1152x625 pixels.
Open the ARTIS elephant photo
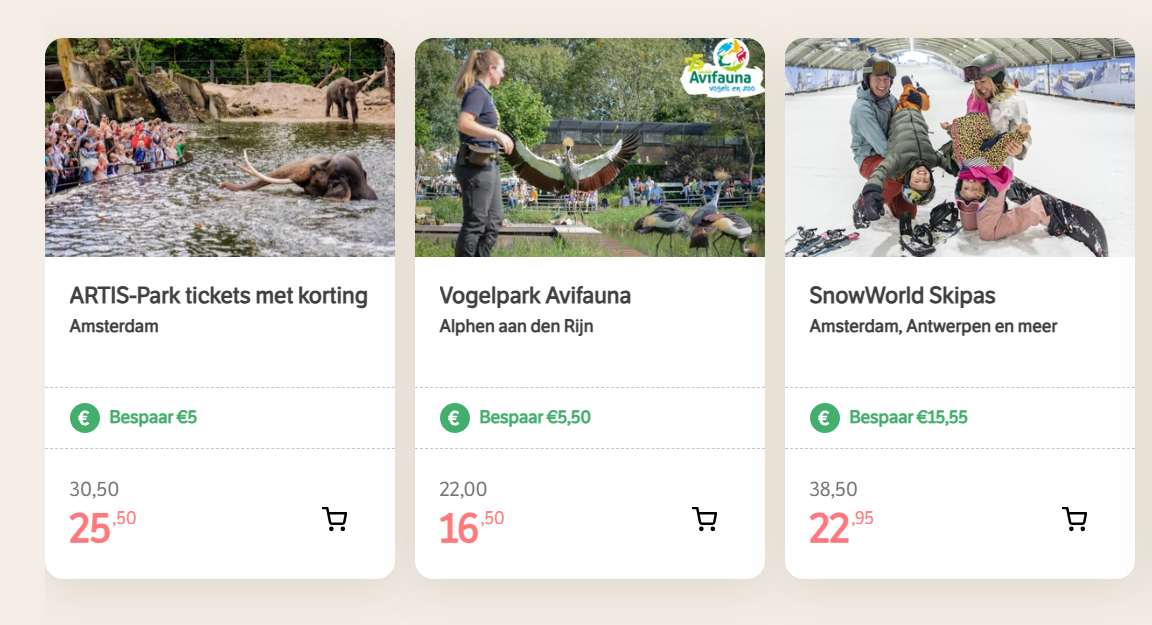(x=220, y=147)
